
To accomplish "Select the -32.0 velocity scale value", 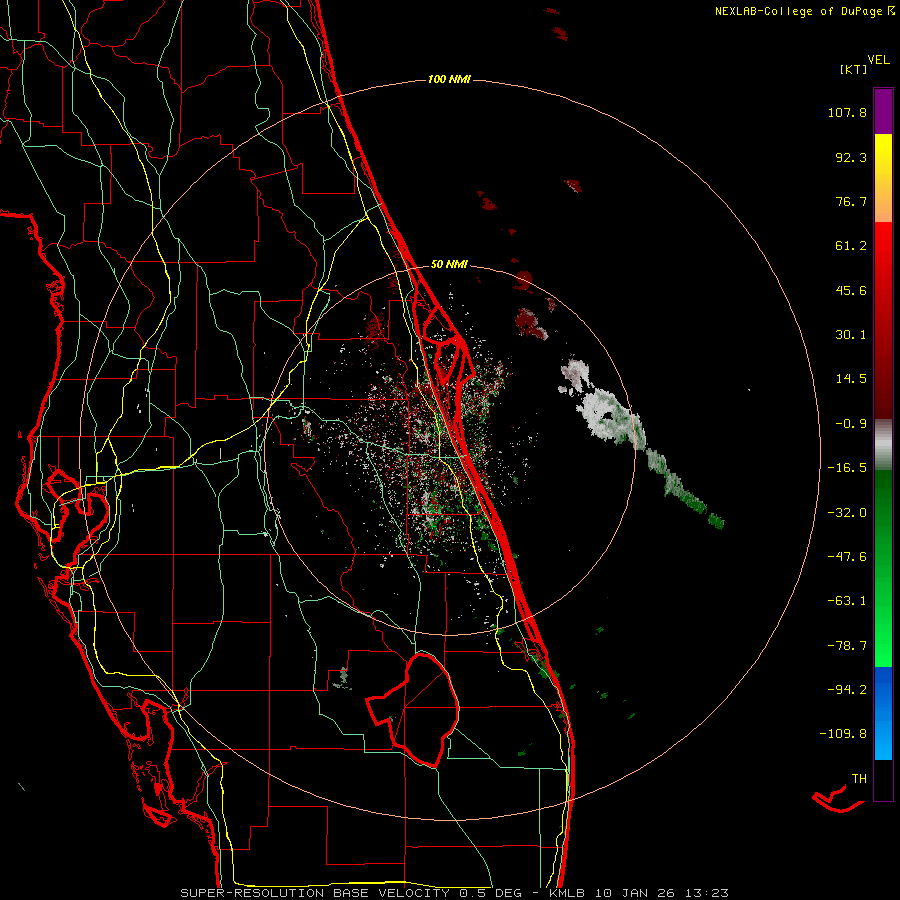I will [x=847, y=513].
